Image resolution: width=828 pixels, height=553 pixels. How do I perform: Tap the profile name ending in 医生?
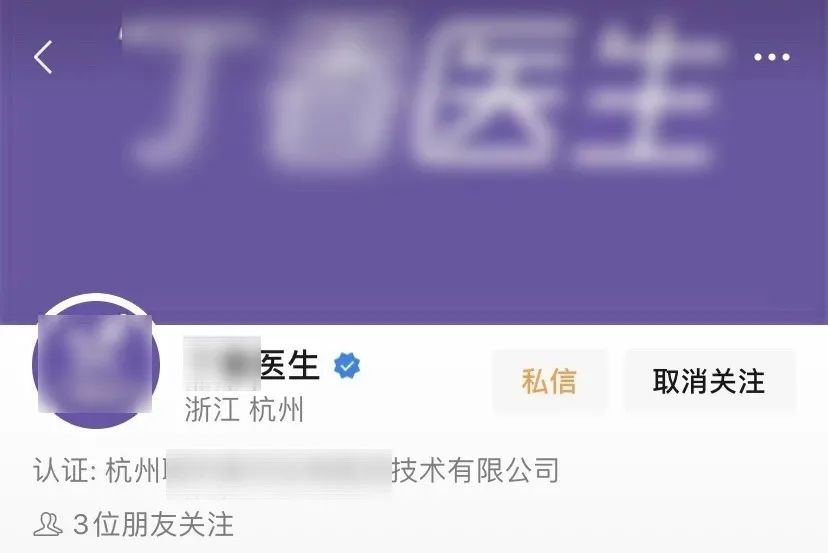[251, 365]
